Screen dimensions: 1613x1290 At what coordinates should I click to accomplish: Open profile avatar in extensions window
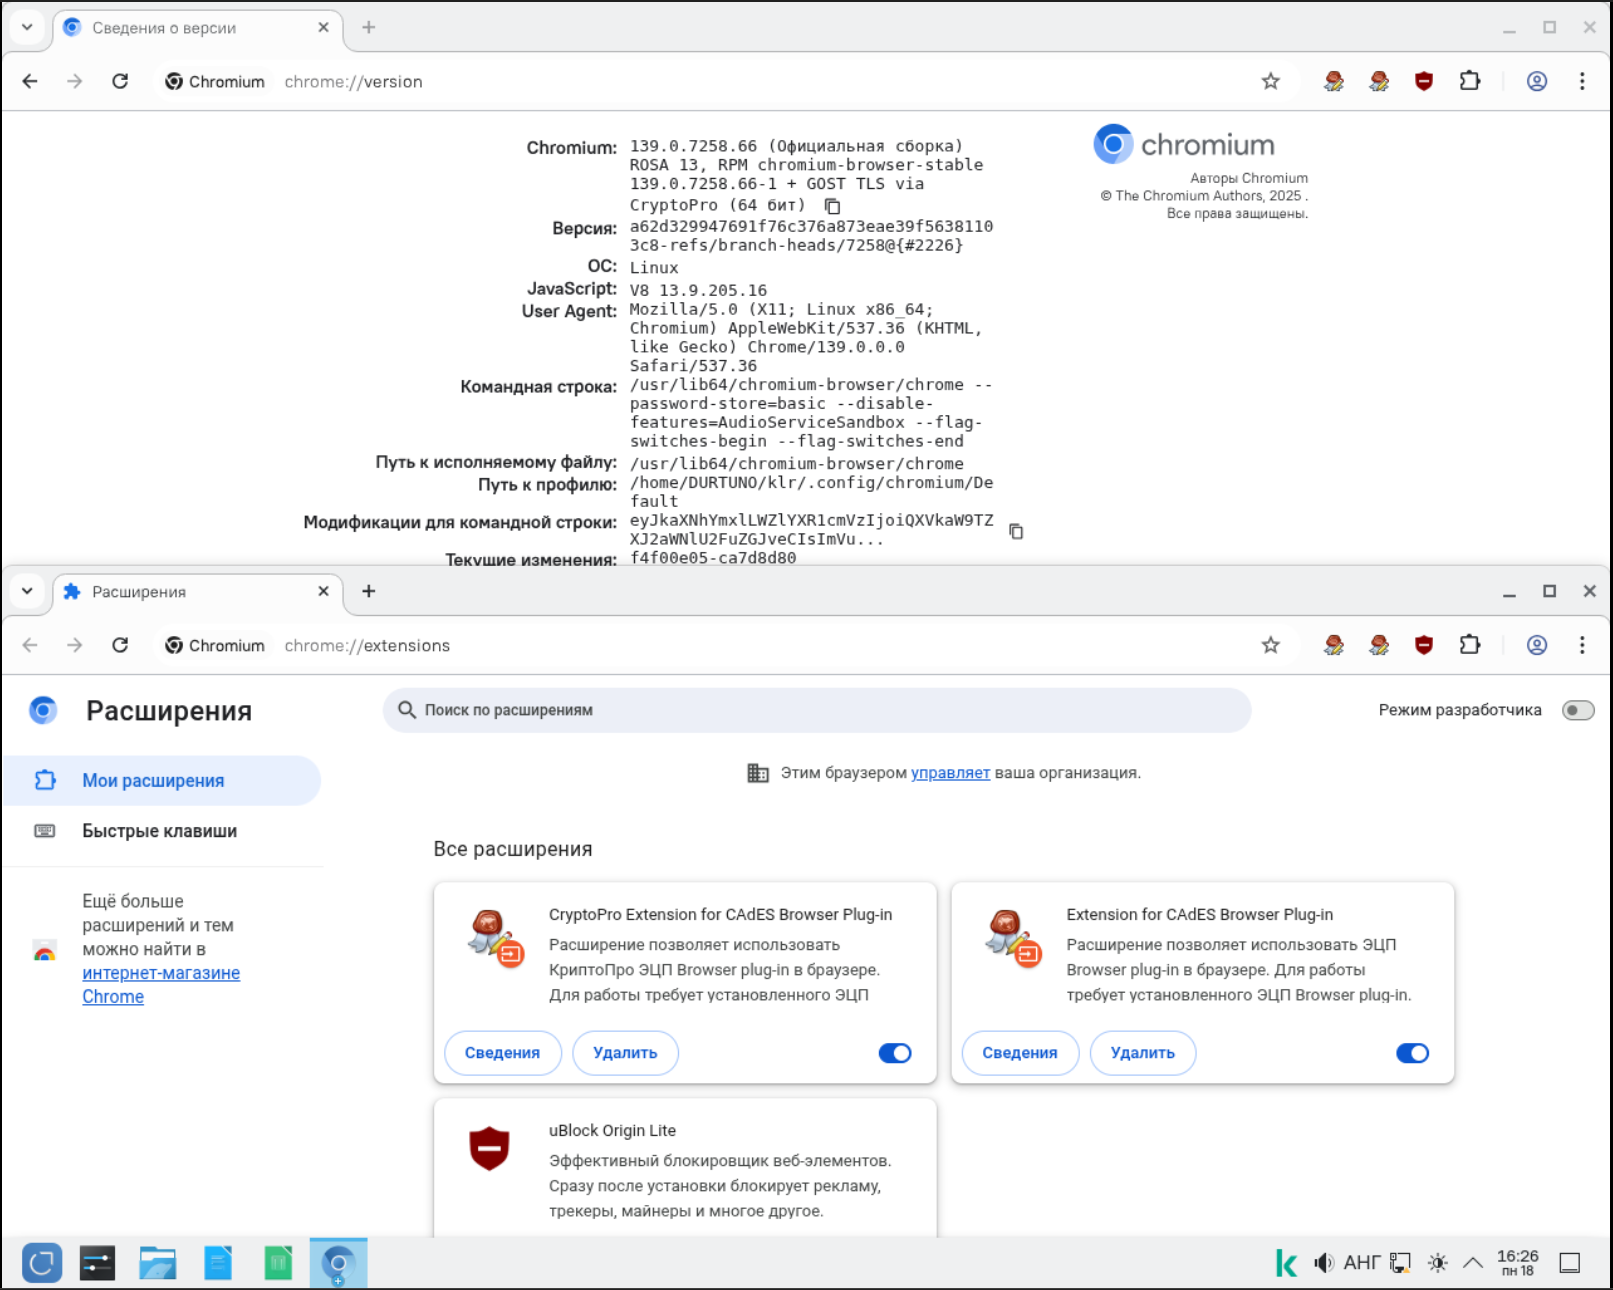(x=1537, y=645)
